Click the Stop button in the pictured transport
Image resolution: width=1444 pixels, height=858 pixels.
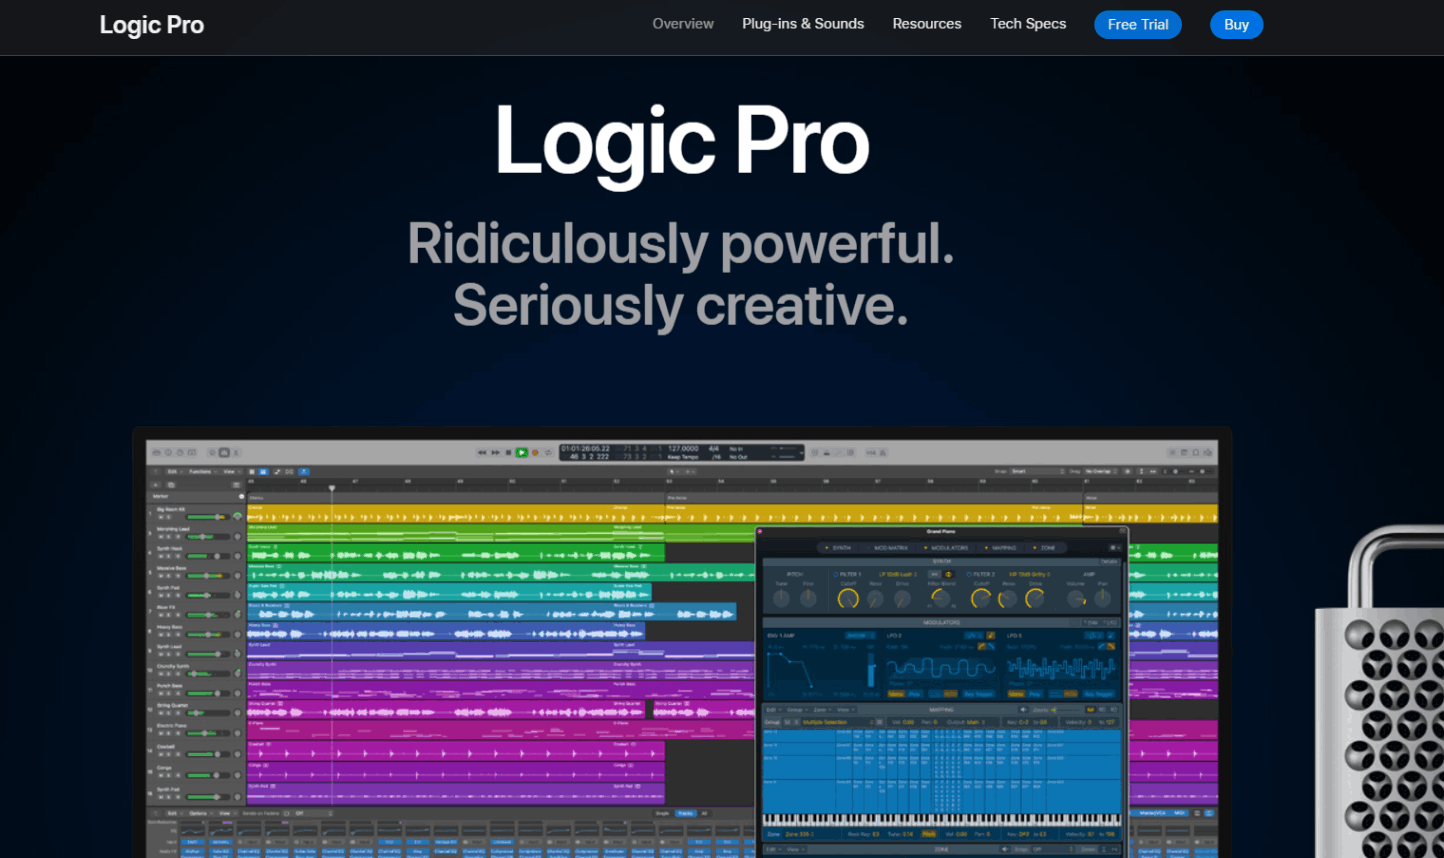[508, 453]
